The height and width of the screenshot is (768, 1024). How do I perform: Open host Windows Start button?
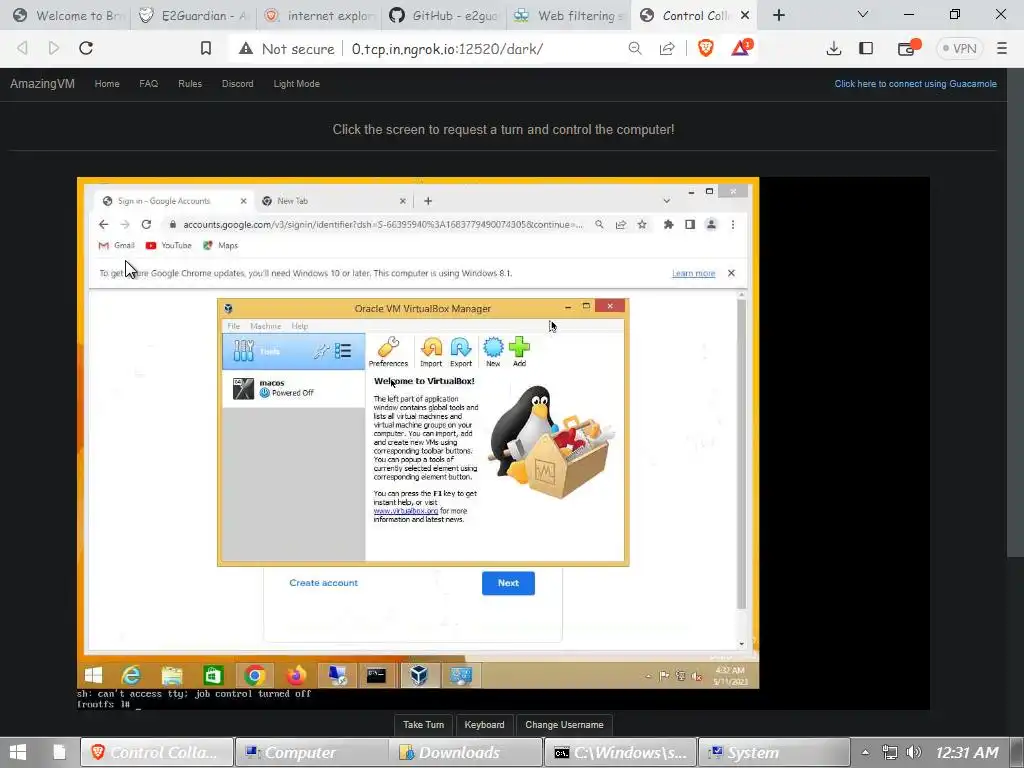tap(18, 752)
